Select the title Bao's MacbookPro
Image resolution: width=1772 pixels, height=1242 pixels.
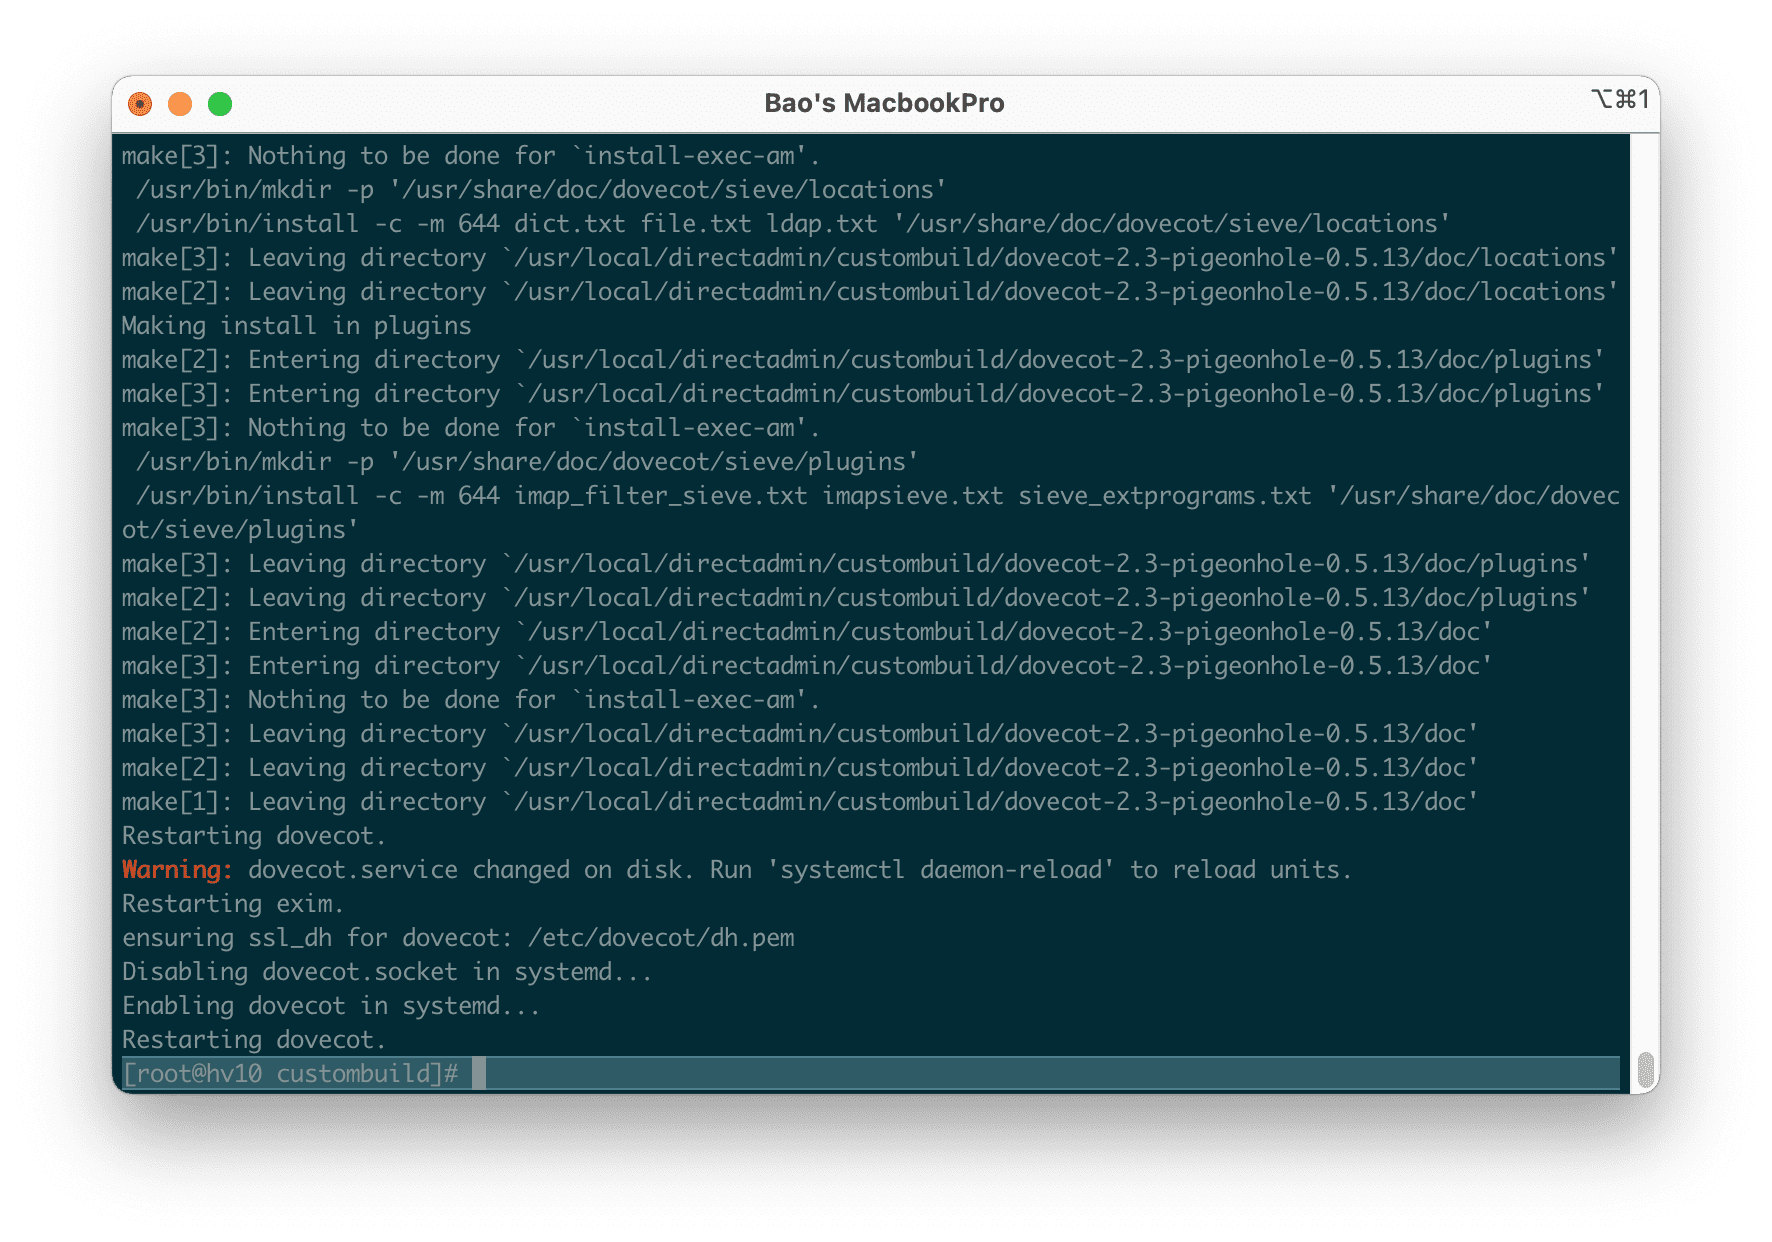click(x=884, y=102)
